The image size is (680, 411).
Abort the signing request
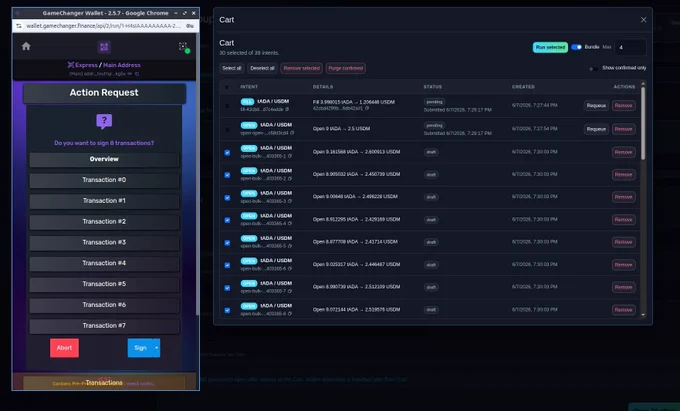point(64,348)
